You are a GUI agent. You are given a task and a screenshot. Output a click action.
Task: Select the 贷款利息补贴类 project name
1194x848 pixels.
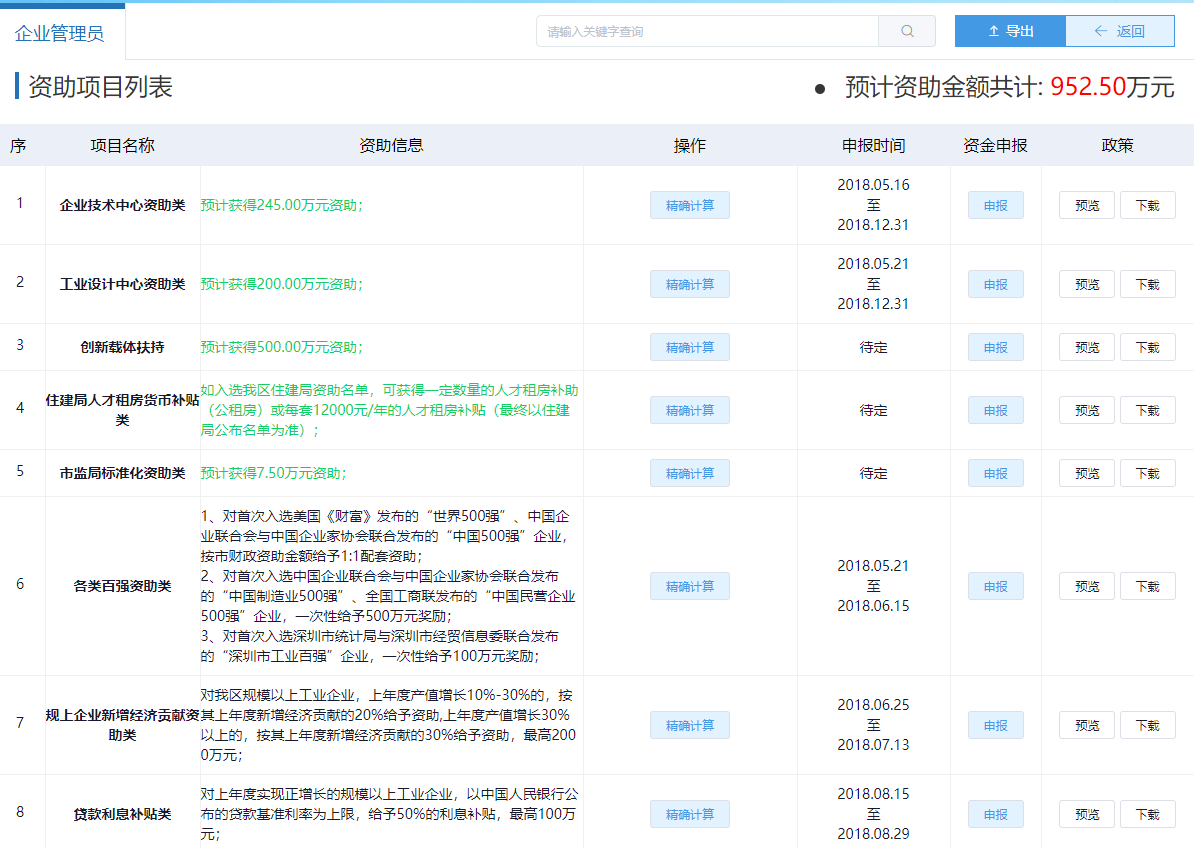(122, 814)
